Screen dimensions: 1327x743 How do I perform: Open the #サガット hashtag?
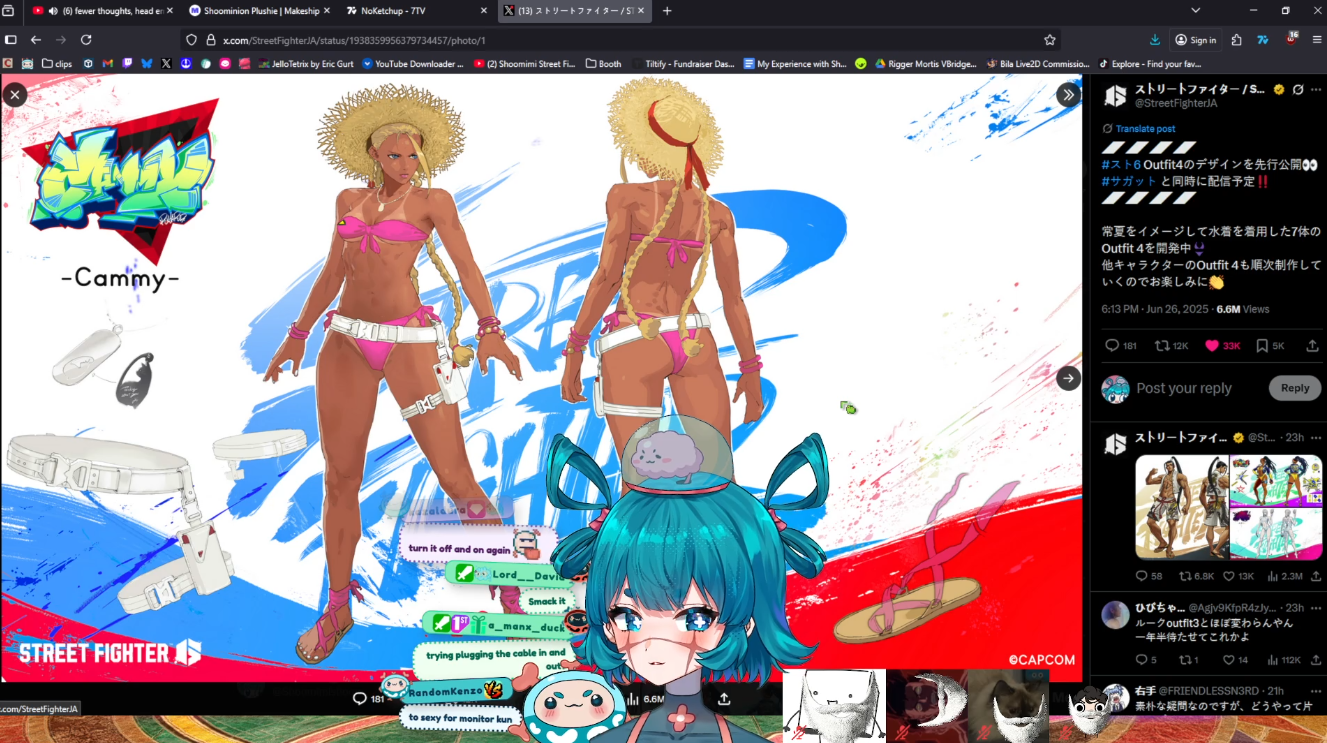point(1129,181)
